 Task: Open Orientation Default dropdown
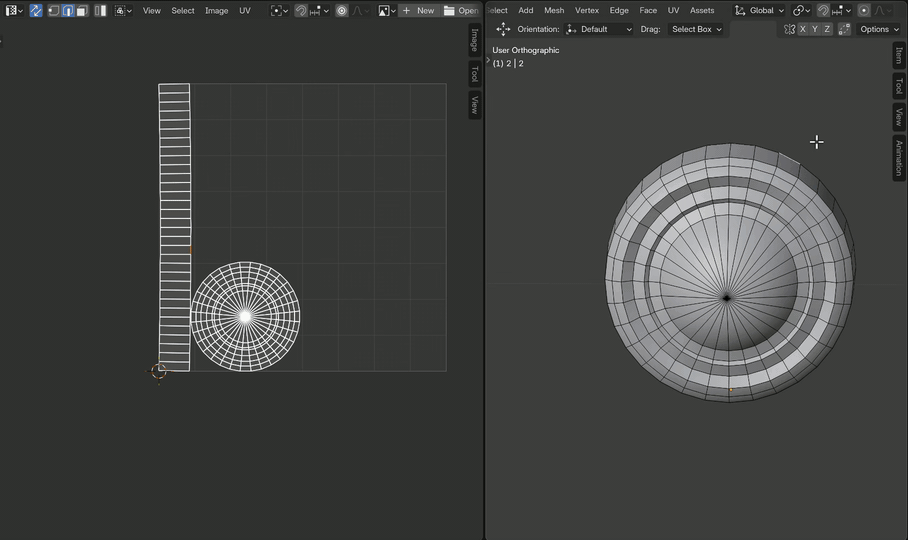click(x=599, y=29)
